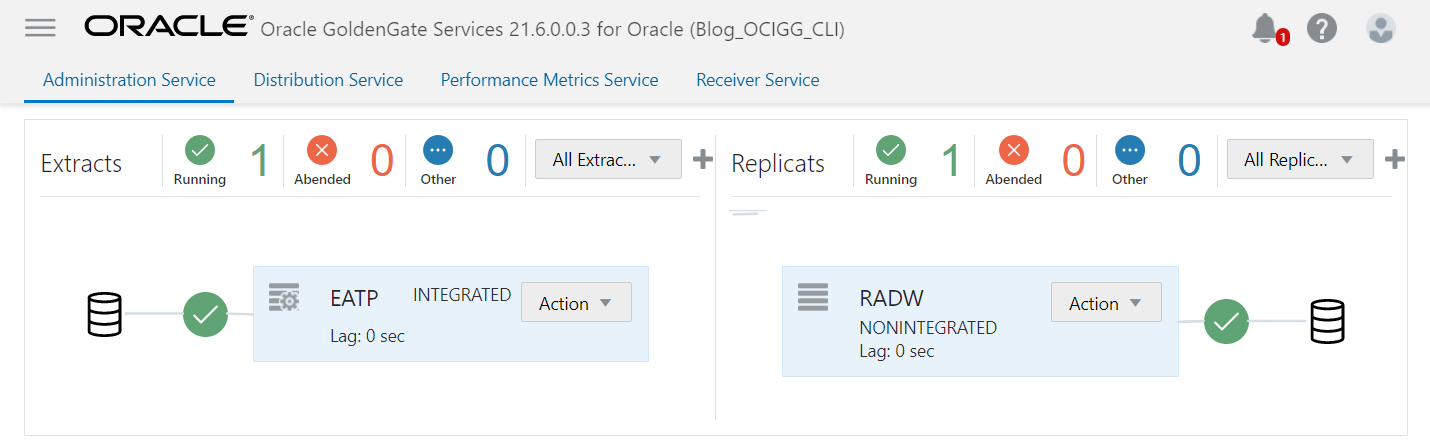Open the EATP extract name
1430x442 pixels.
[354, 298]
